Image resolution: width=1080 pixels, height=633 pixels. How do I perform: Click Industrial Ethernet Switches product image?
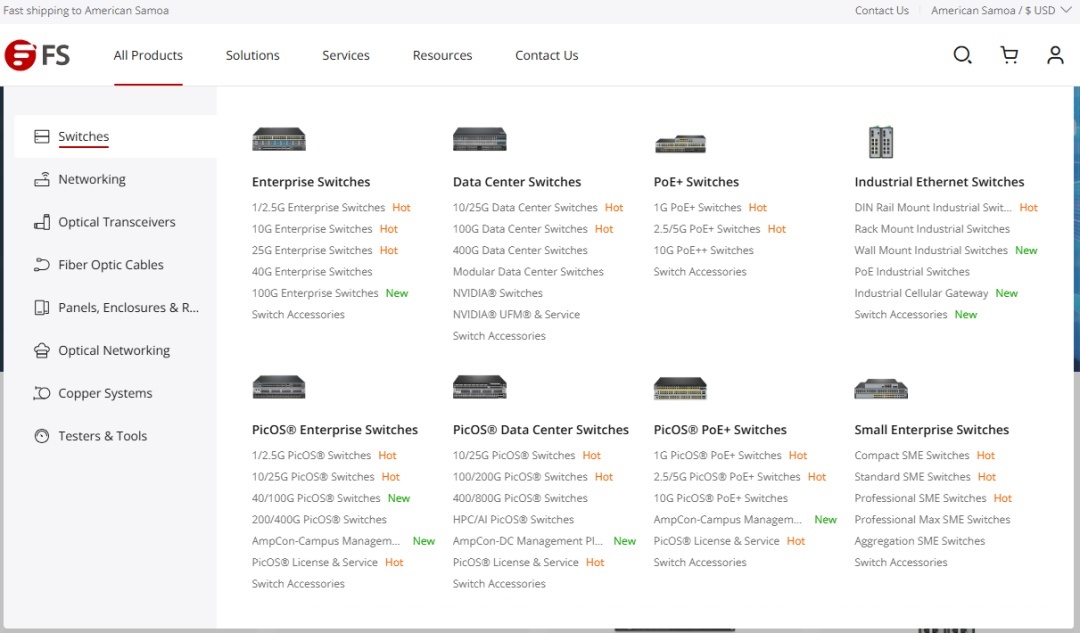(x=880, y=142)
